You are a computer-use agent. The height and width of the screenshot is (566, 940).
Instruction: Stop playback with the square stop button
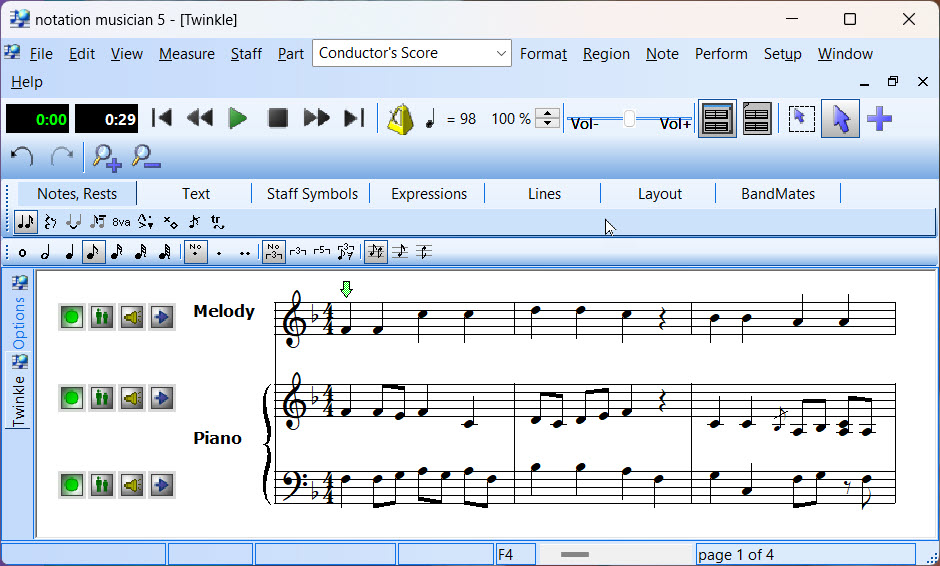coord(278,118)
